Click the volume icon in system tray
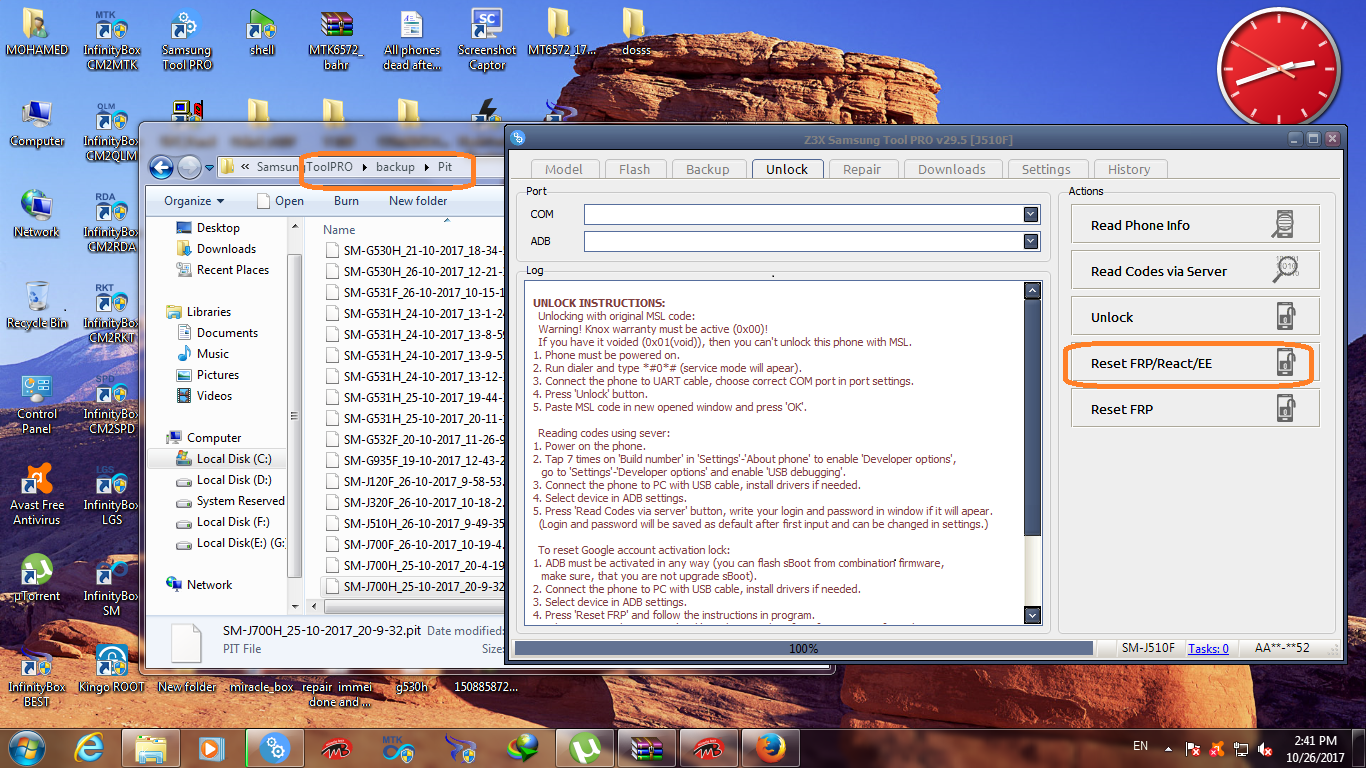Viewport: 1366px width, 768px height. (x=1265, y=748)
